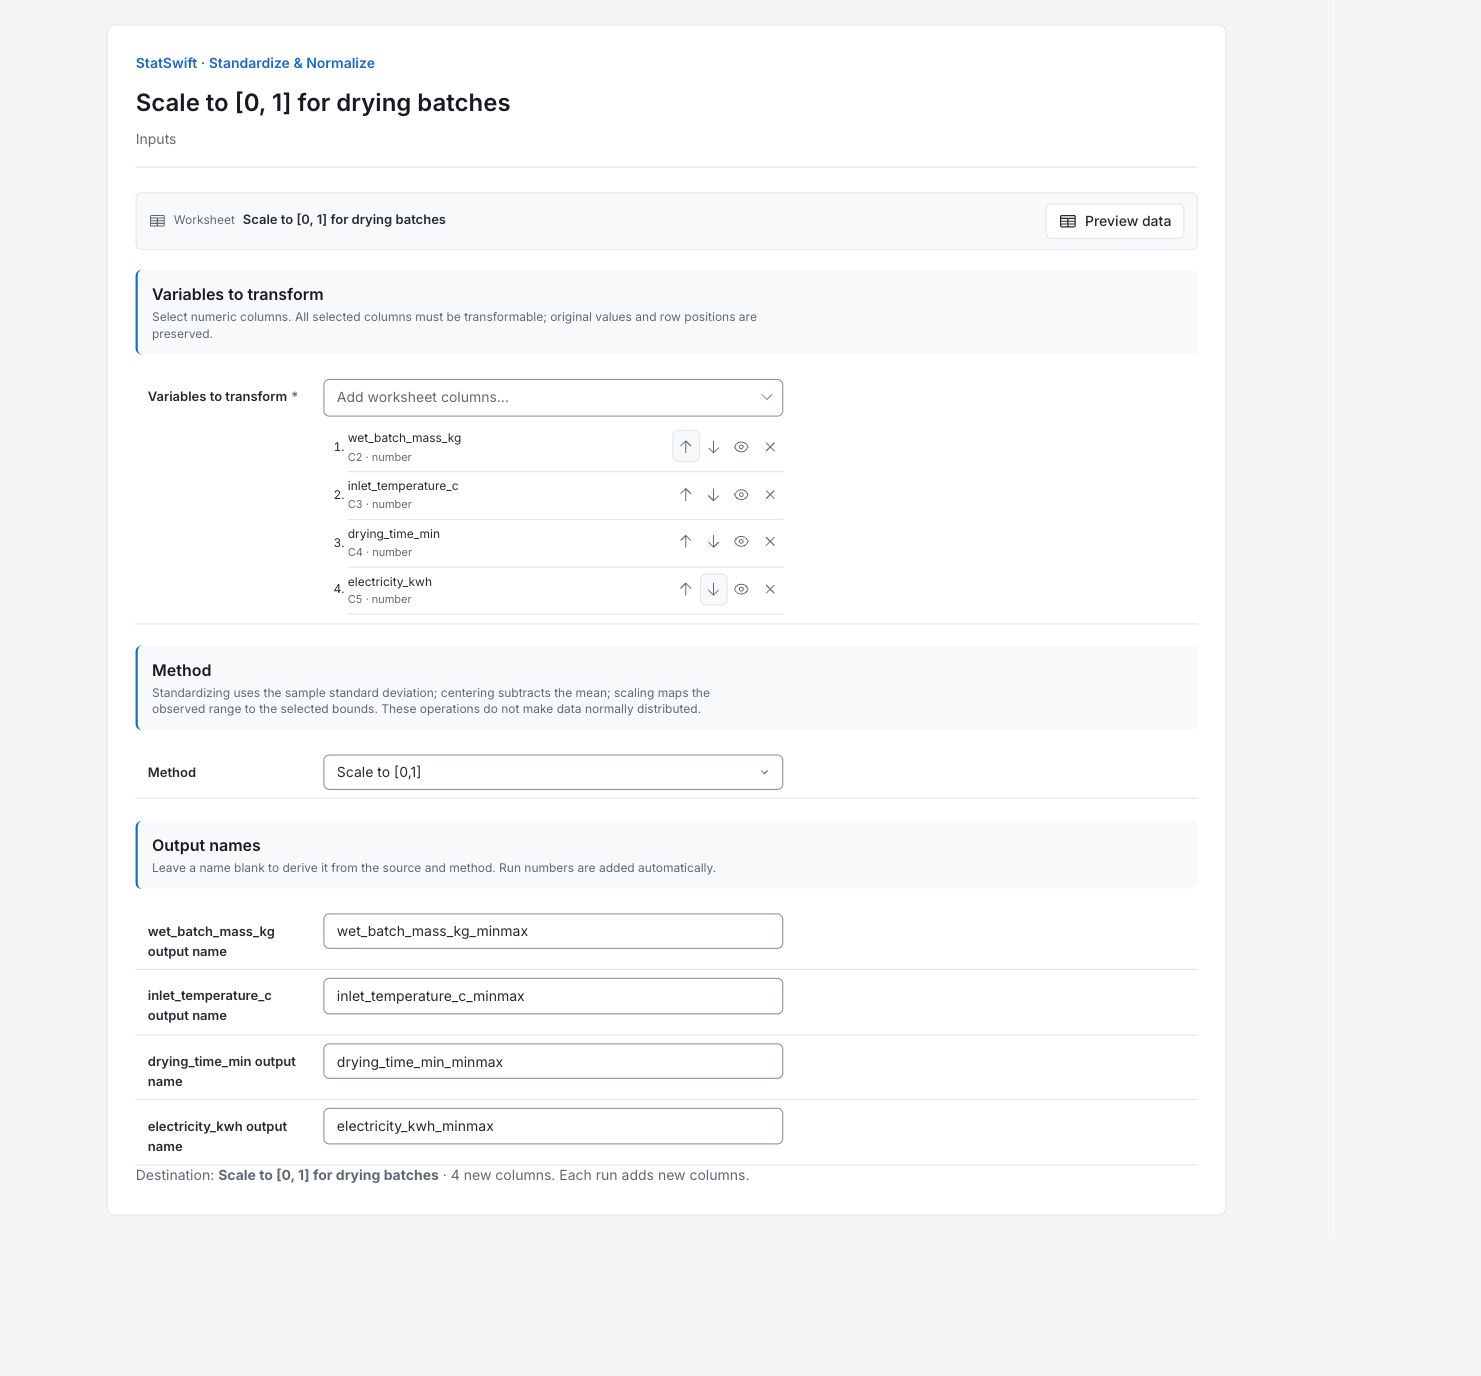Move drying_time_min up in order
The width and height of the screenshot is (1481, 1376).
tap(685, 541)
